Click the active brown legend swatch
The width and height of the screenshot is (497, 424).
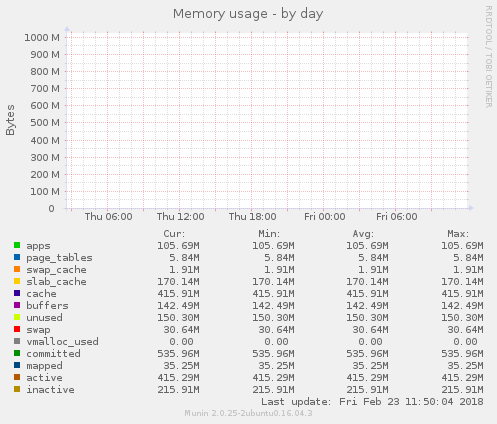[x=17, y=377]
